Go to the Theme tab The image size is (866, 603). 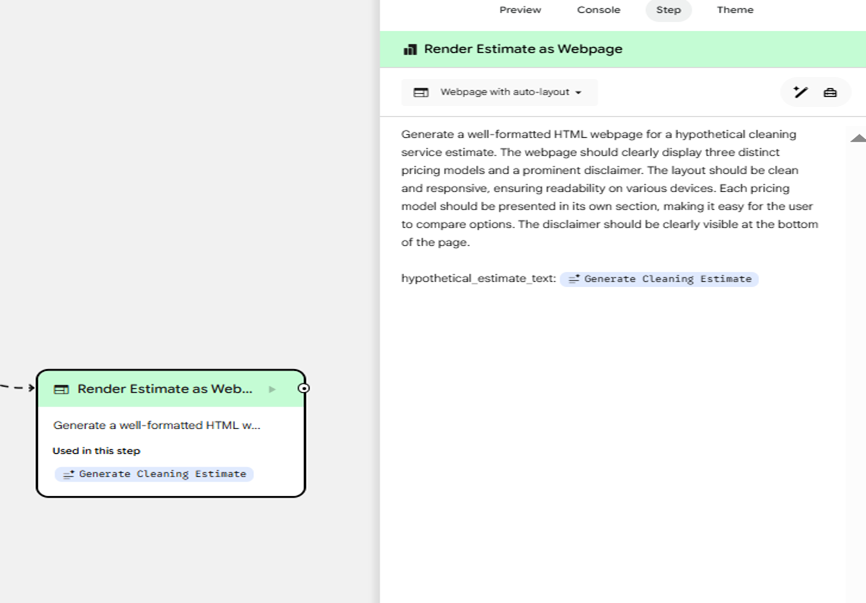point(735,10)
